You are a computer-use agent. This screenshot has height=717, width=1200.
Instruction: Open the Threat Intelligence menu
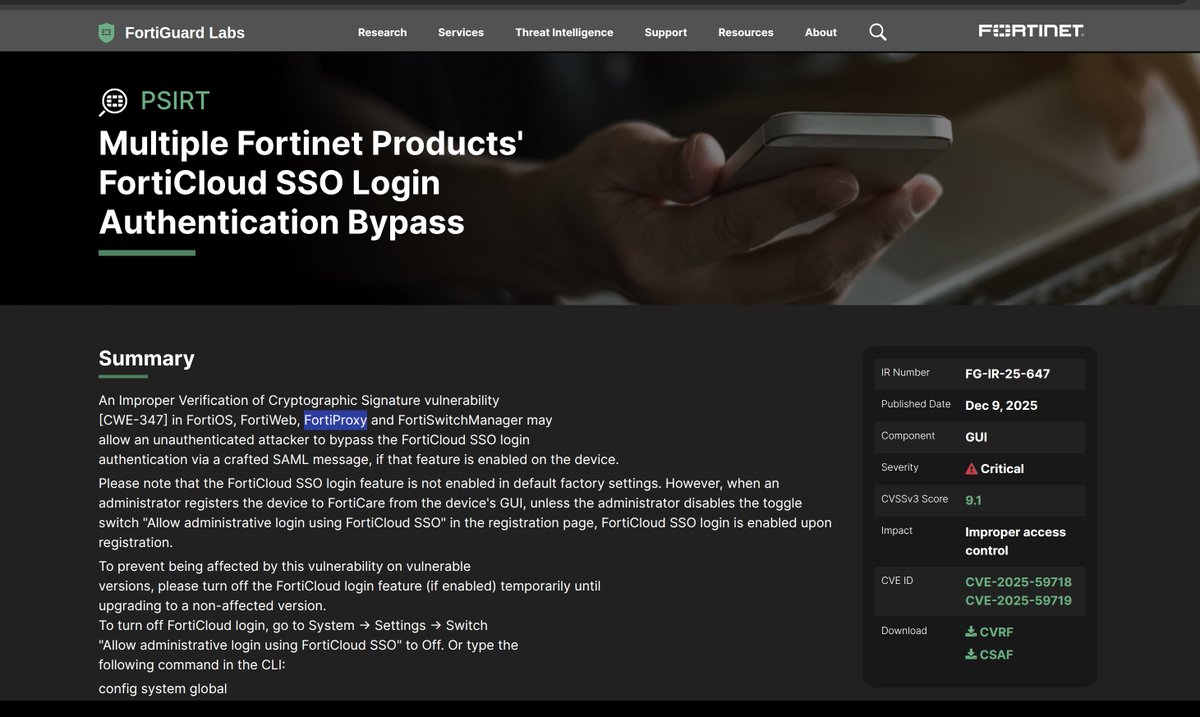coord(564,32)
